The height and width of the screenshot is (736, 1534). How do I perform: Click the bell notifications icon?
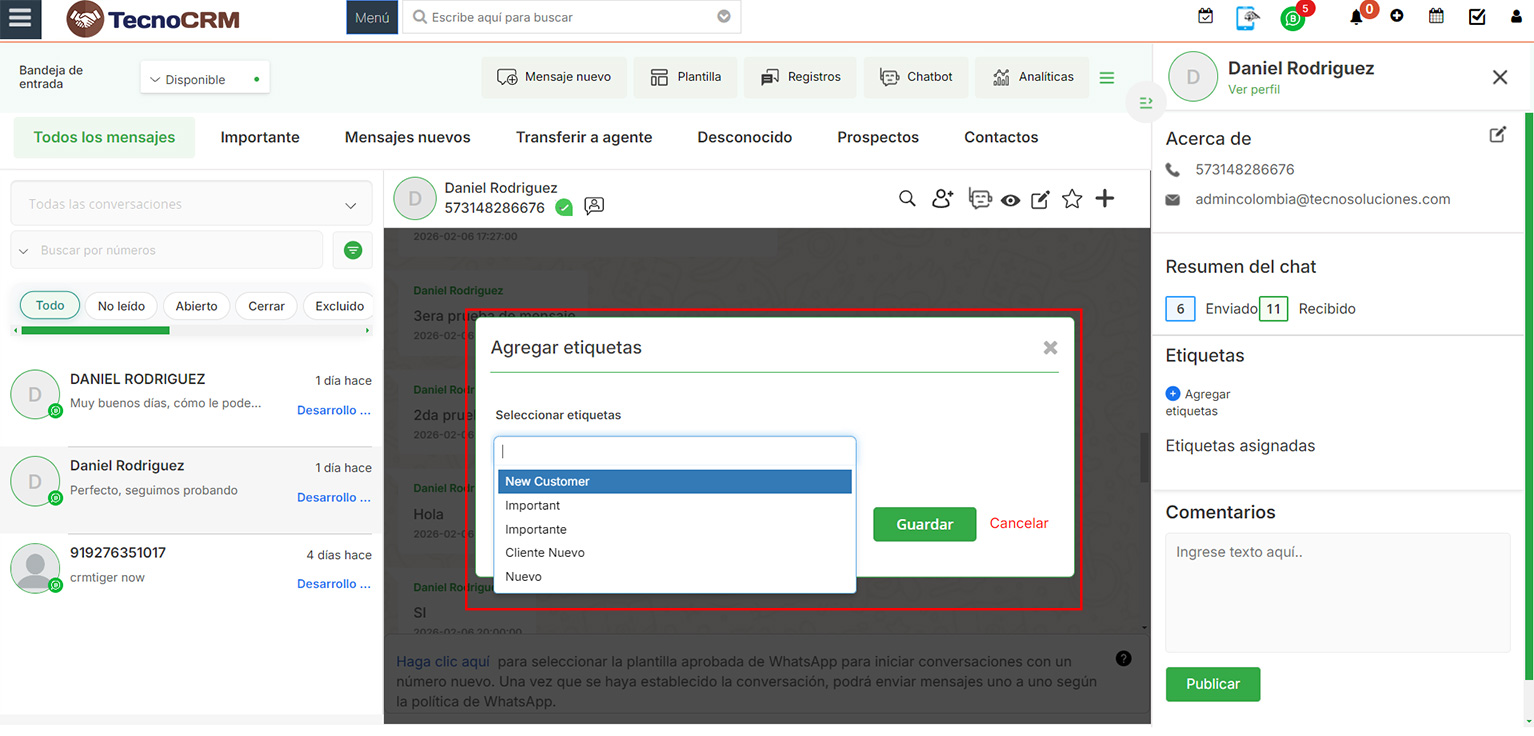pos(1356,17)
